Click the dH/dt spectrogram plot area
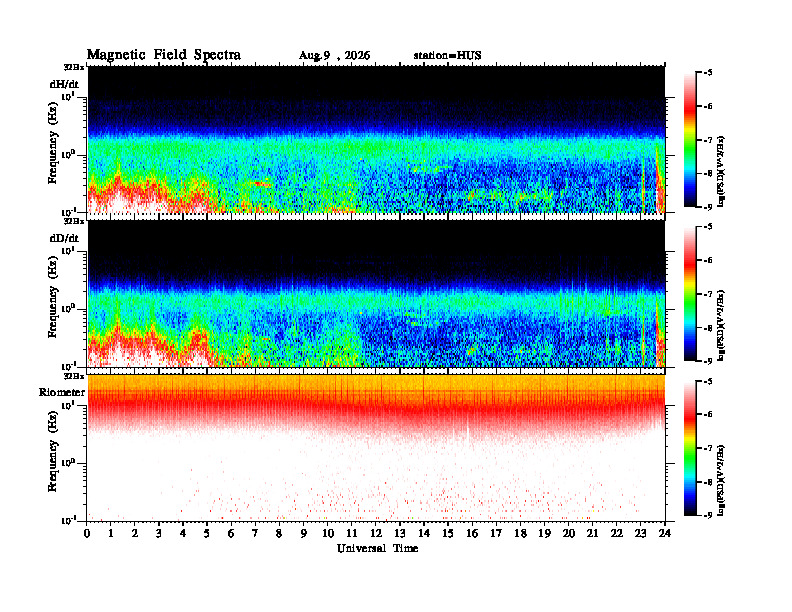This screenshot has height=612, width=792. coord(376,139)
